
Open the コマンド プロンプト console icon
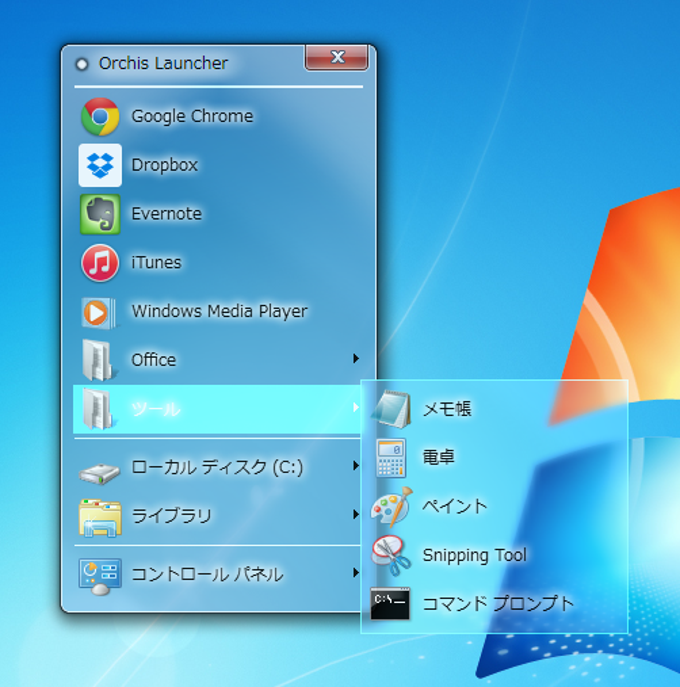point(390,604)
